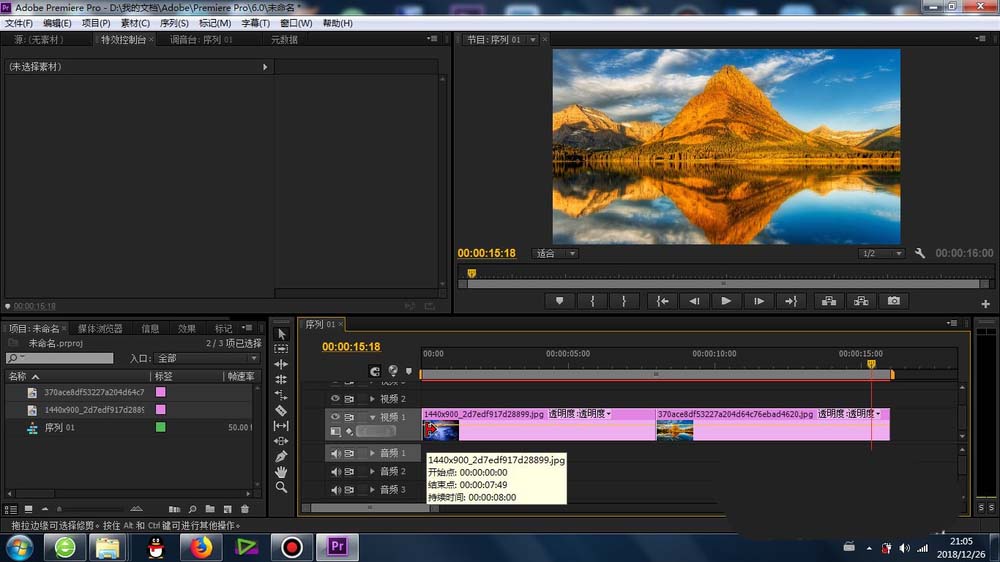
Task: Select the Hand tool
Action: point(281,472)
